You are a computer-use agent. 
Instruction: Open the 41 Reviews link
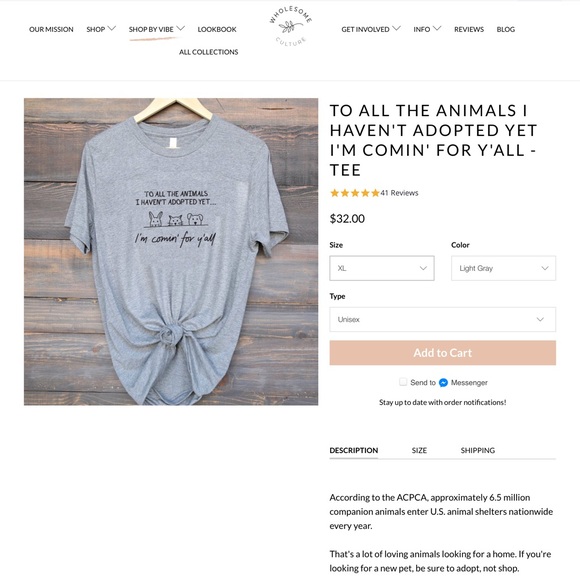click(x=399, y=193)
